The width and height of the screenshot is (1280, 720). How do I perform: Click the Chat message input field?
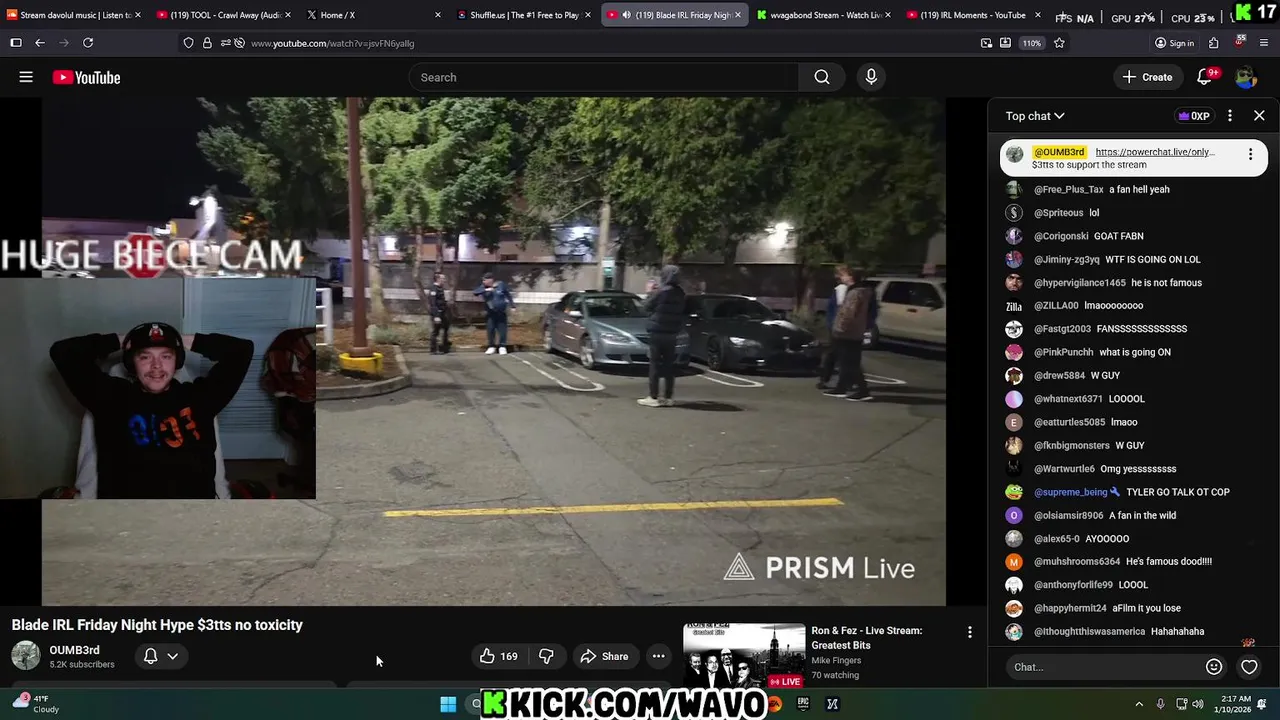coord(1105,667)
